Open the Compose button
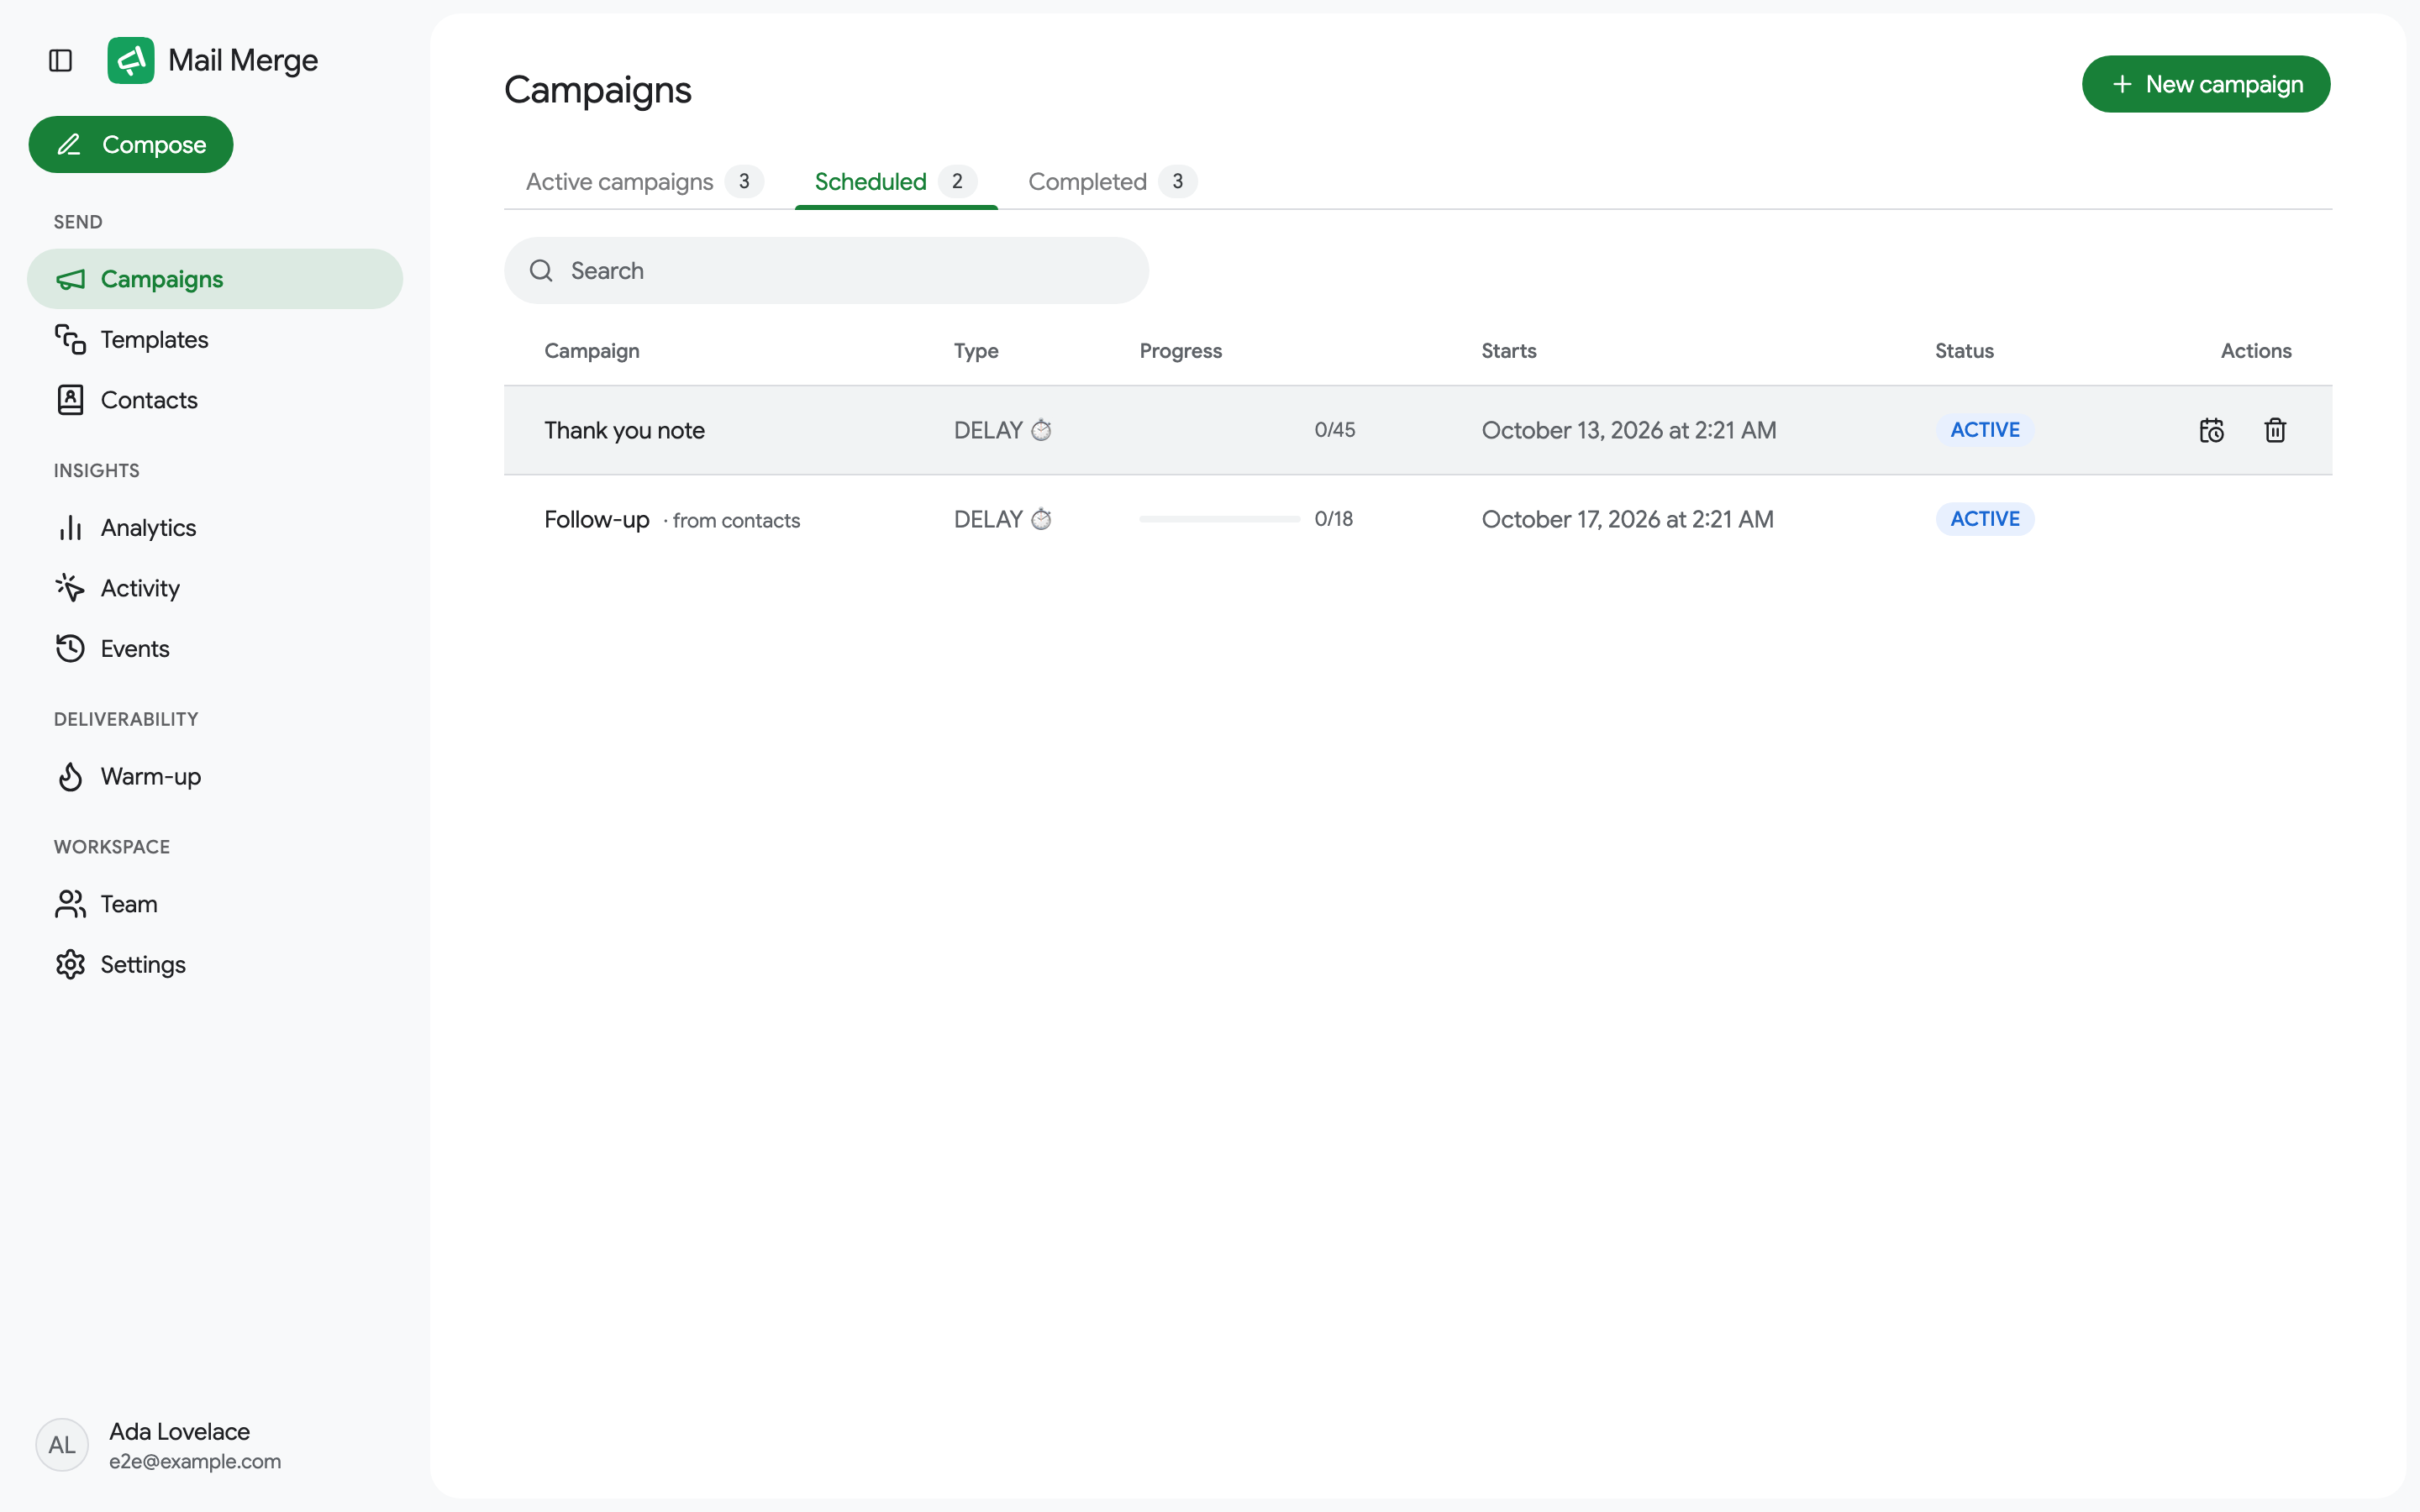 [131, 144]
